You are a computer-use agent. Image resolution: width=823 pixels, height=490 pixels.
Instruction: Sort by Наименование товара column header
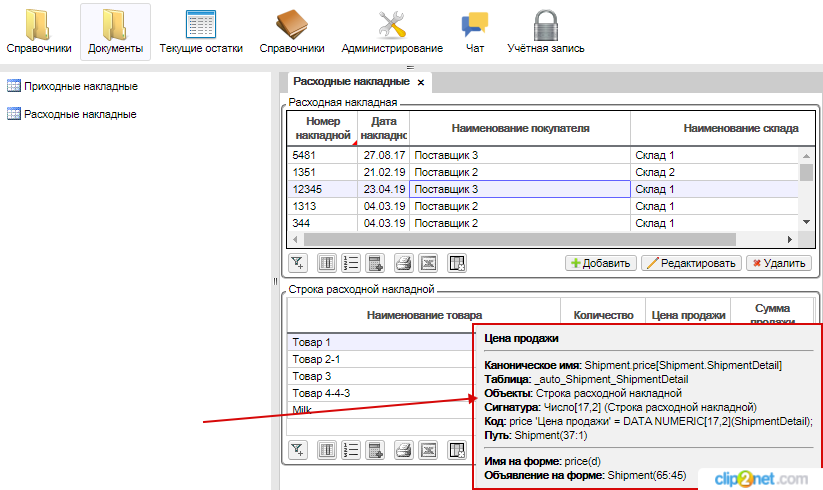(x=424, y=315)
